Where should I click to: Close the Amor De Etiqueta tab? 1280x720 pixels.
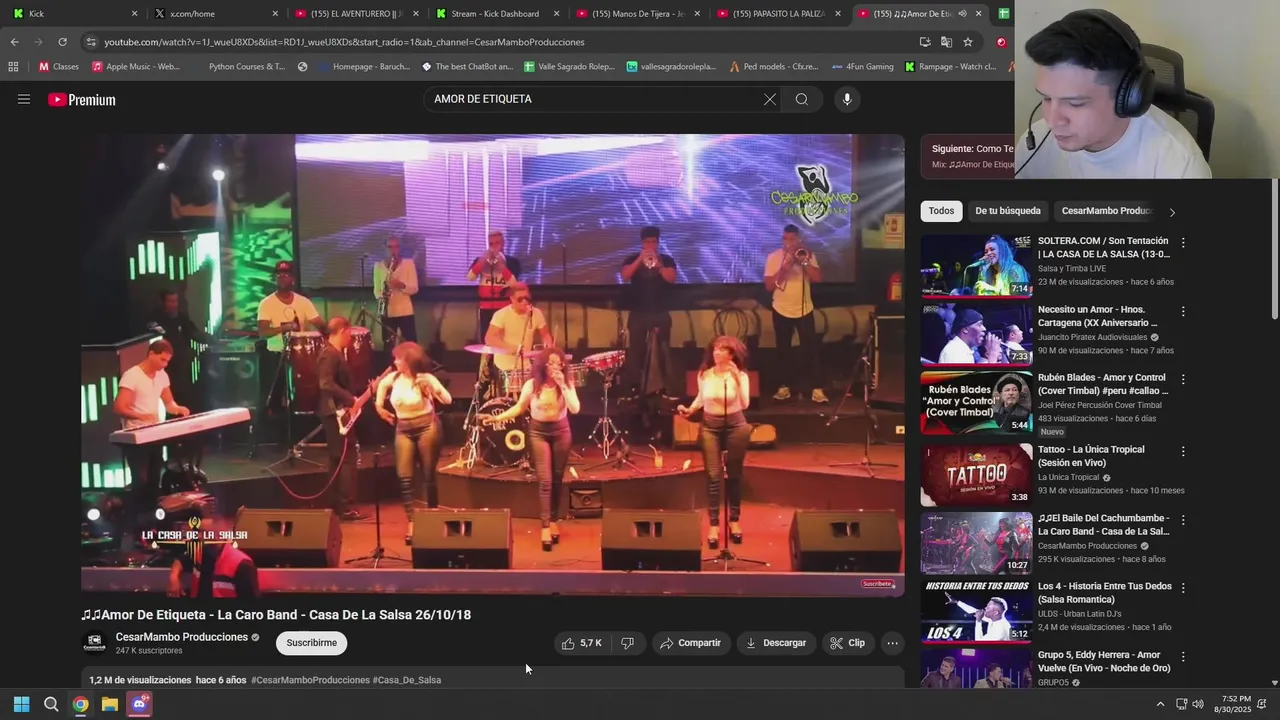978,13
